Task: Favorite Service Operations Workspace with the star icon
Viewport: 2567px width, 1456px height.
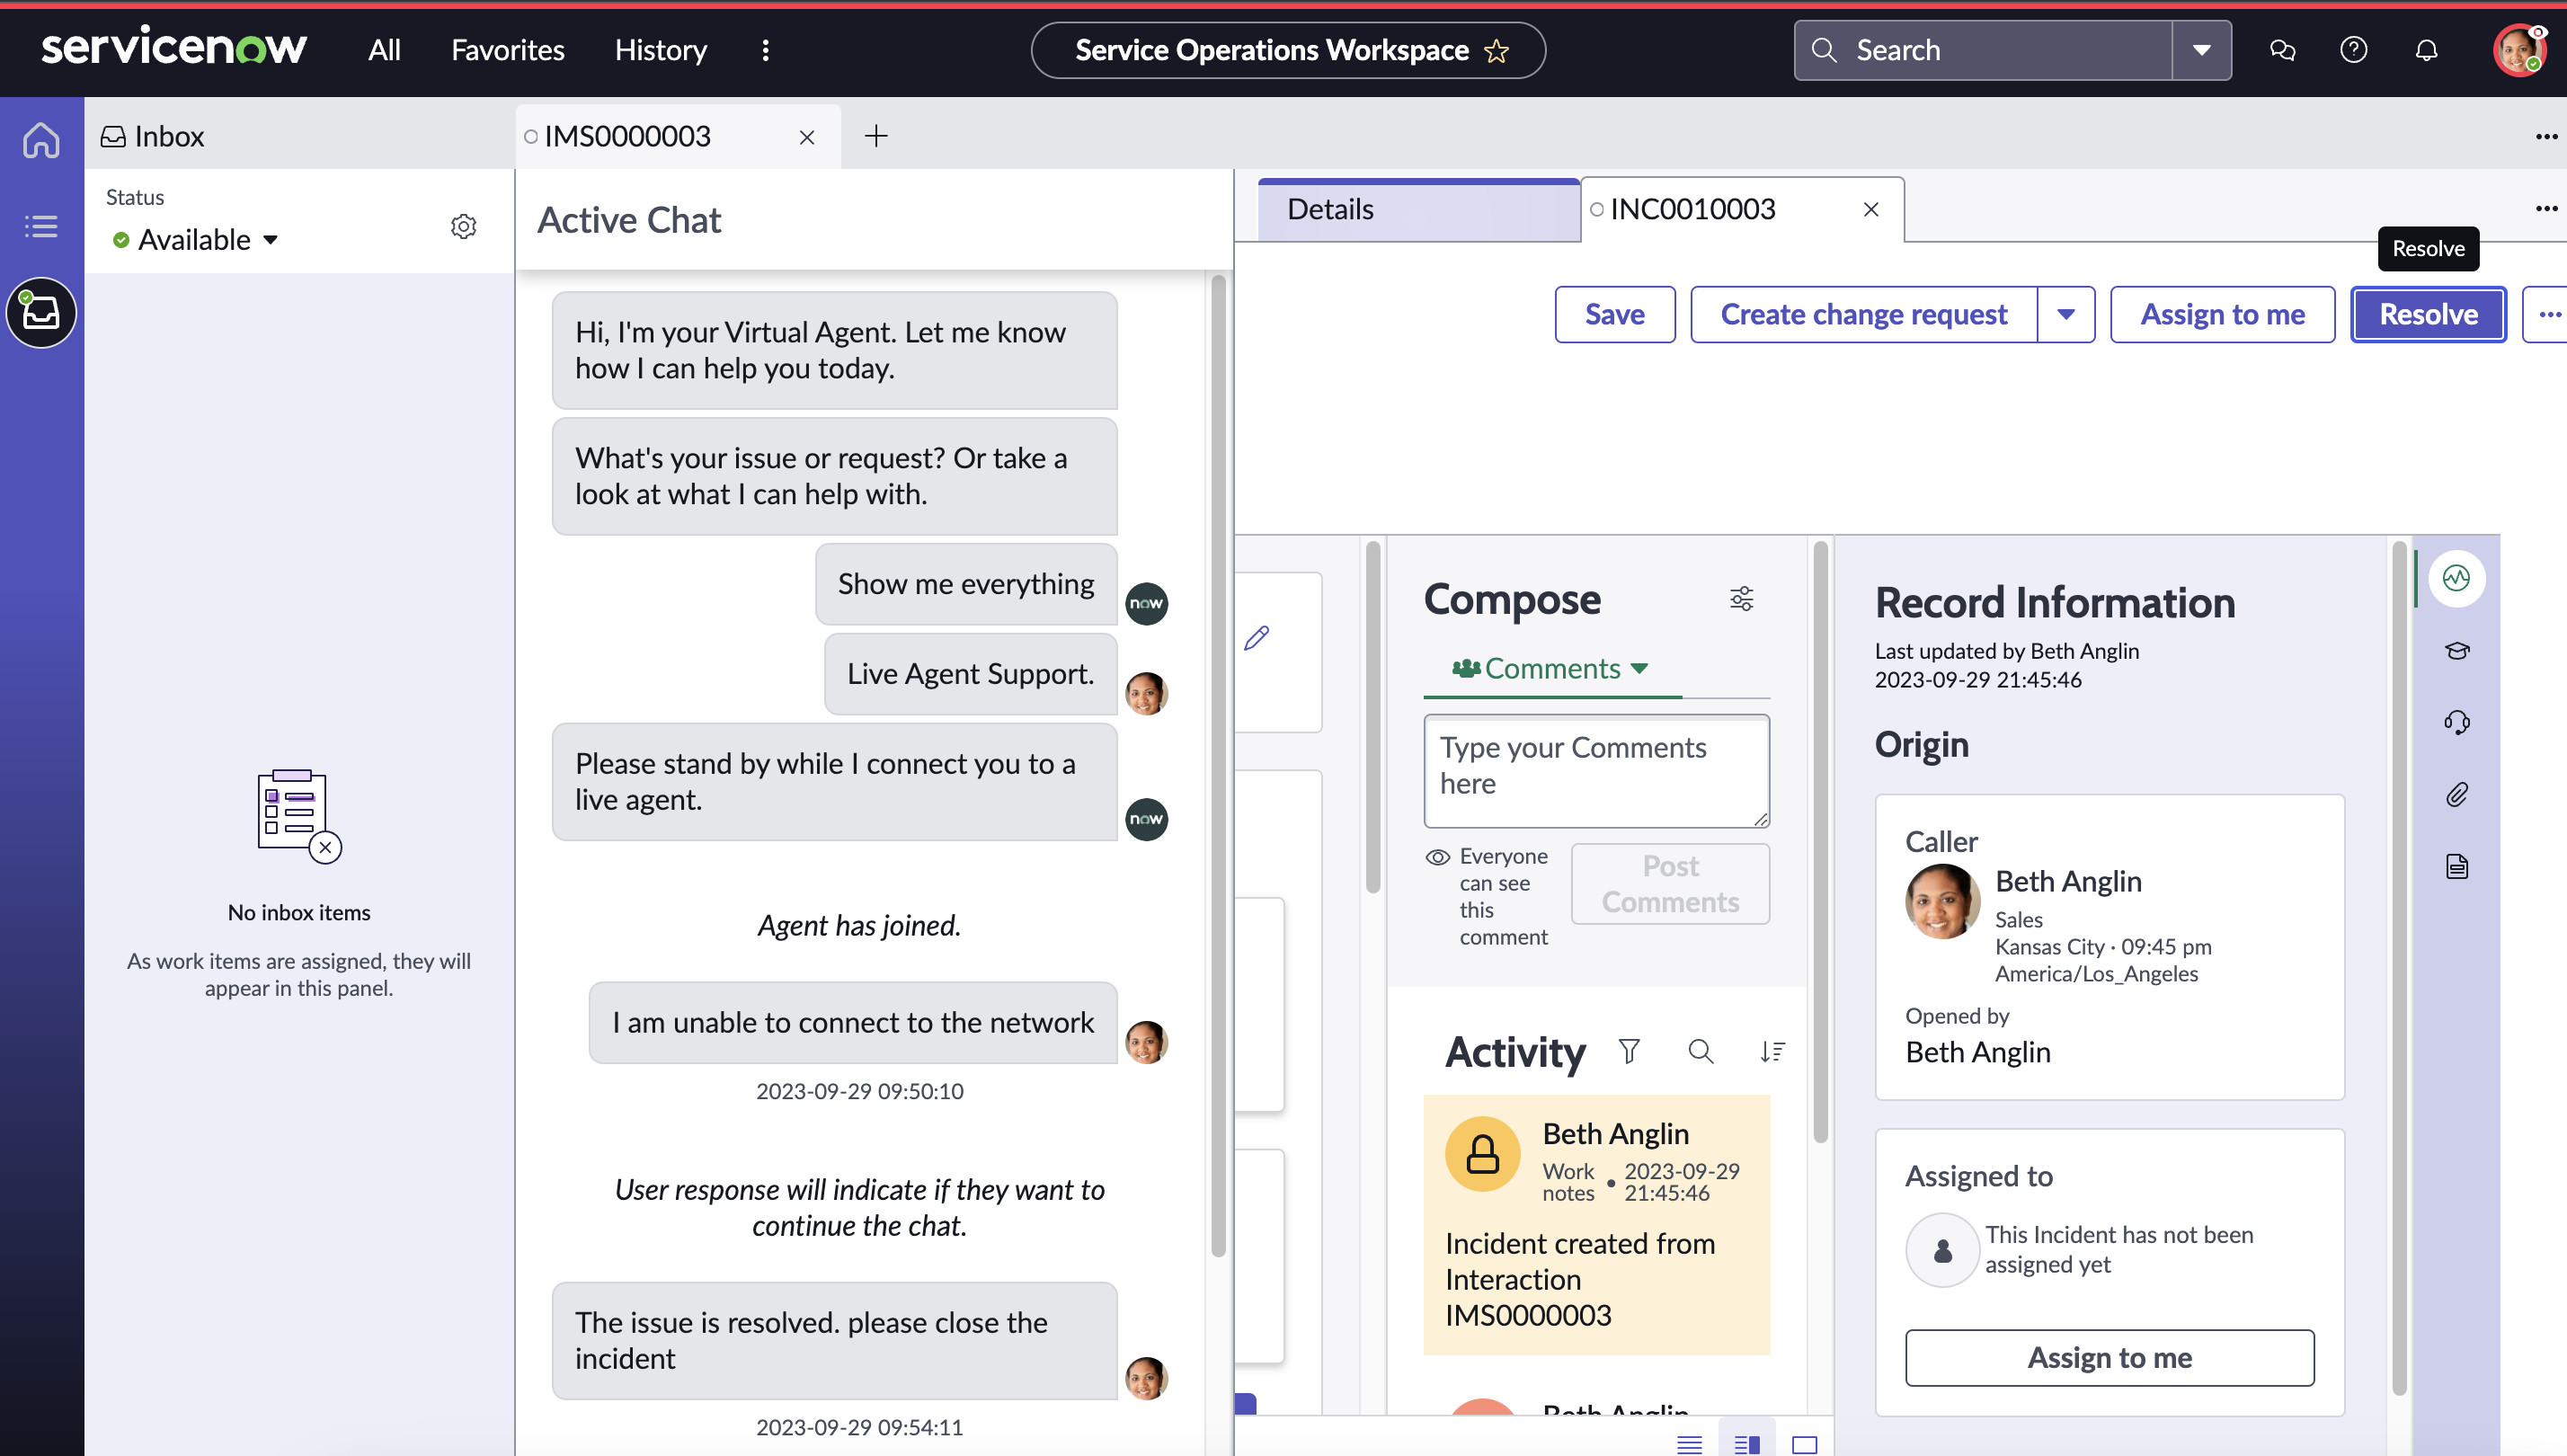Action: click(1497, 50)
